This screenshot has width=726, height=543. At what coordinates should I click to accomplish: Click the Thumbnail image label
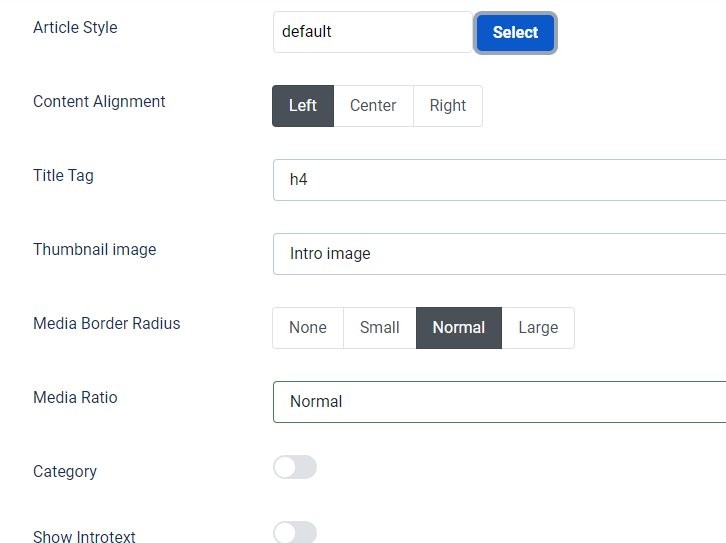pyautogui.click(x=95, y=250)
